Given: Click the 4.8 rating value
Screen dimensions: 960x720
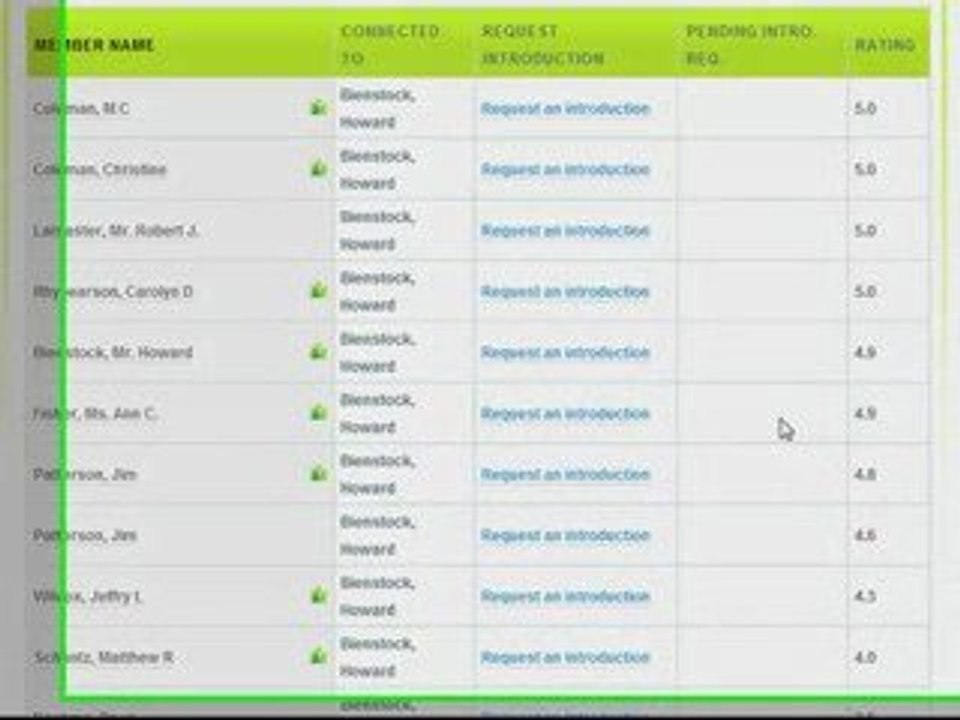Looking at the screenshot, I should pos(865,474).
